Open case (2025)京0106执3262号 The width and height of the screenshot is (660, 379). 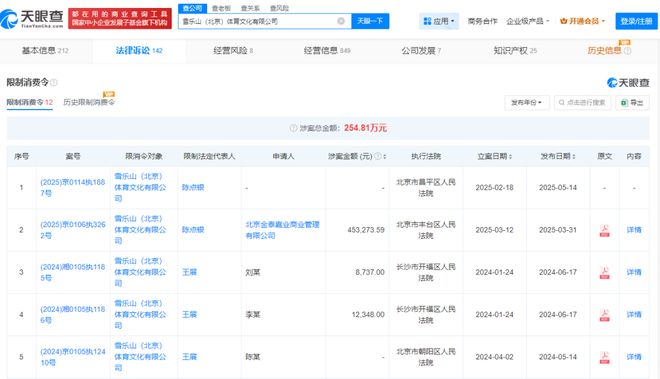72,230
